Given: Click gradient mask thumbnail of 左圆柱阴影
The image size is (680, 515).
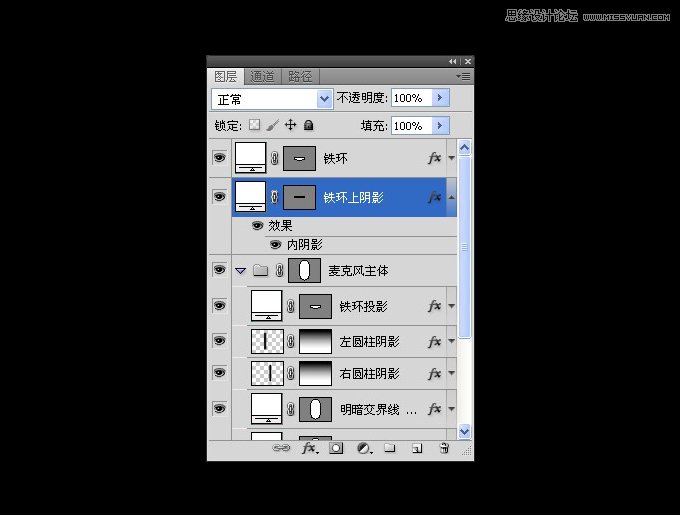Looking at the screenshot, I should pyautogui.click(x=315, y=342).
